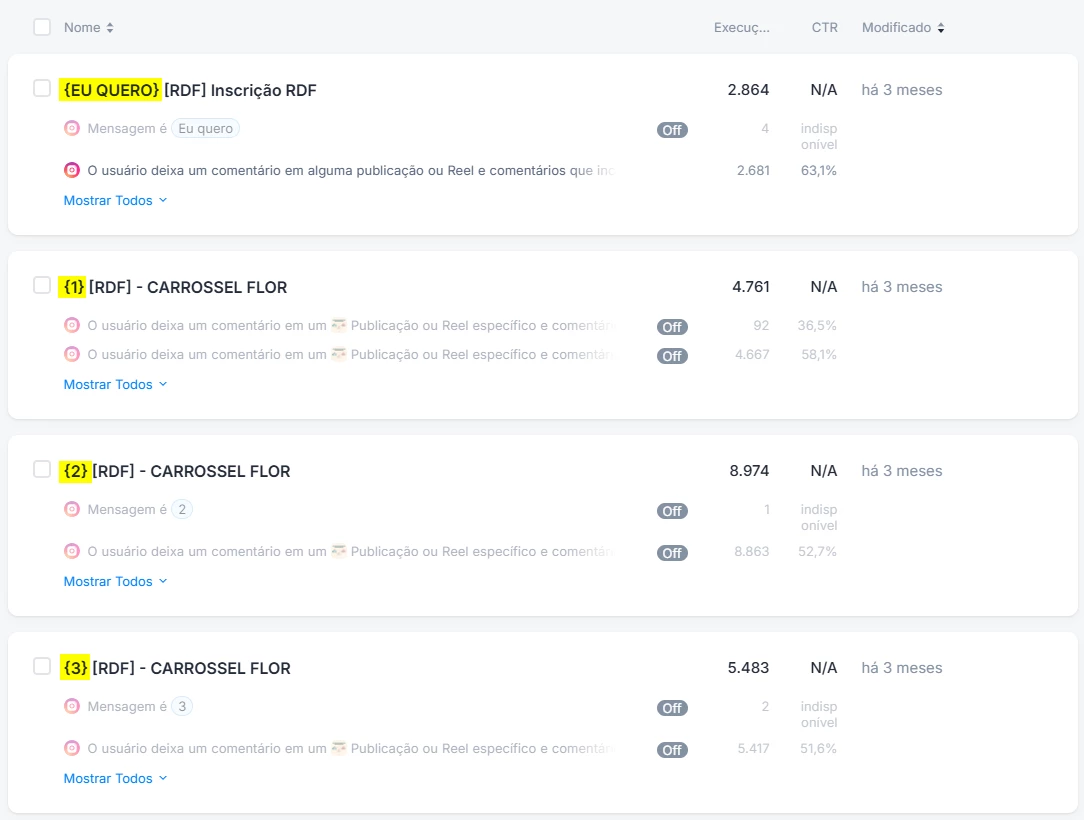The width and height of the screenshot is (1084, 820).
Task: Click Instagram icon beside 'Mensagem é 3'
Action: (x=72, y=706)
